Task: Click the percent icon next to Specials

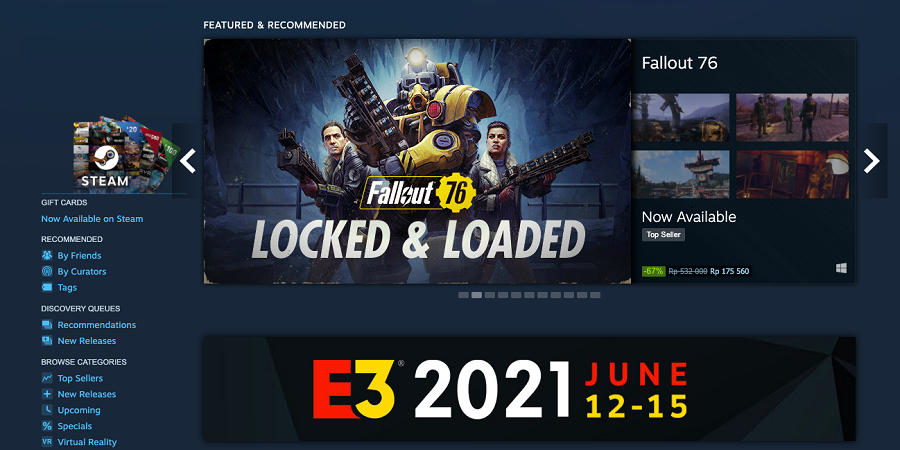Action: coord(47,426)
